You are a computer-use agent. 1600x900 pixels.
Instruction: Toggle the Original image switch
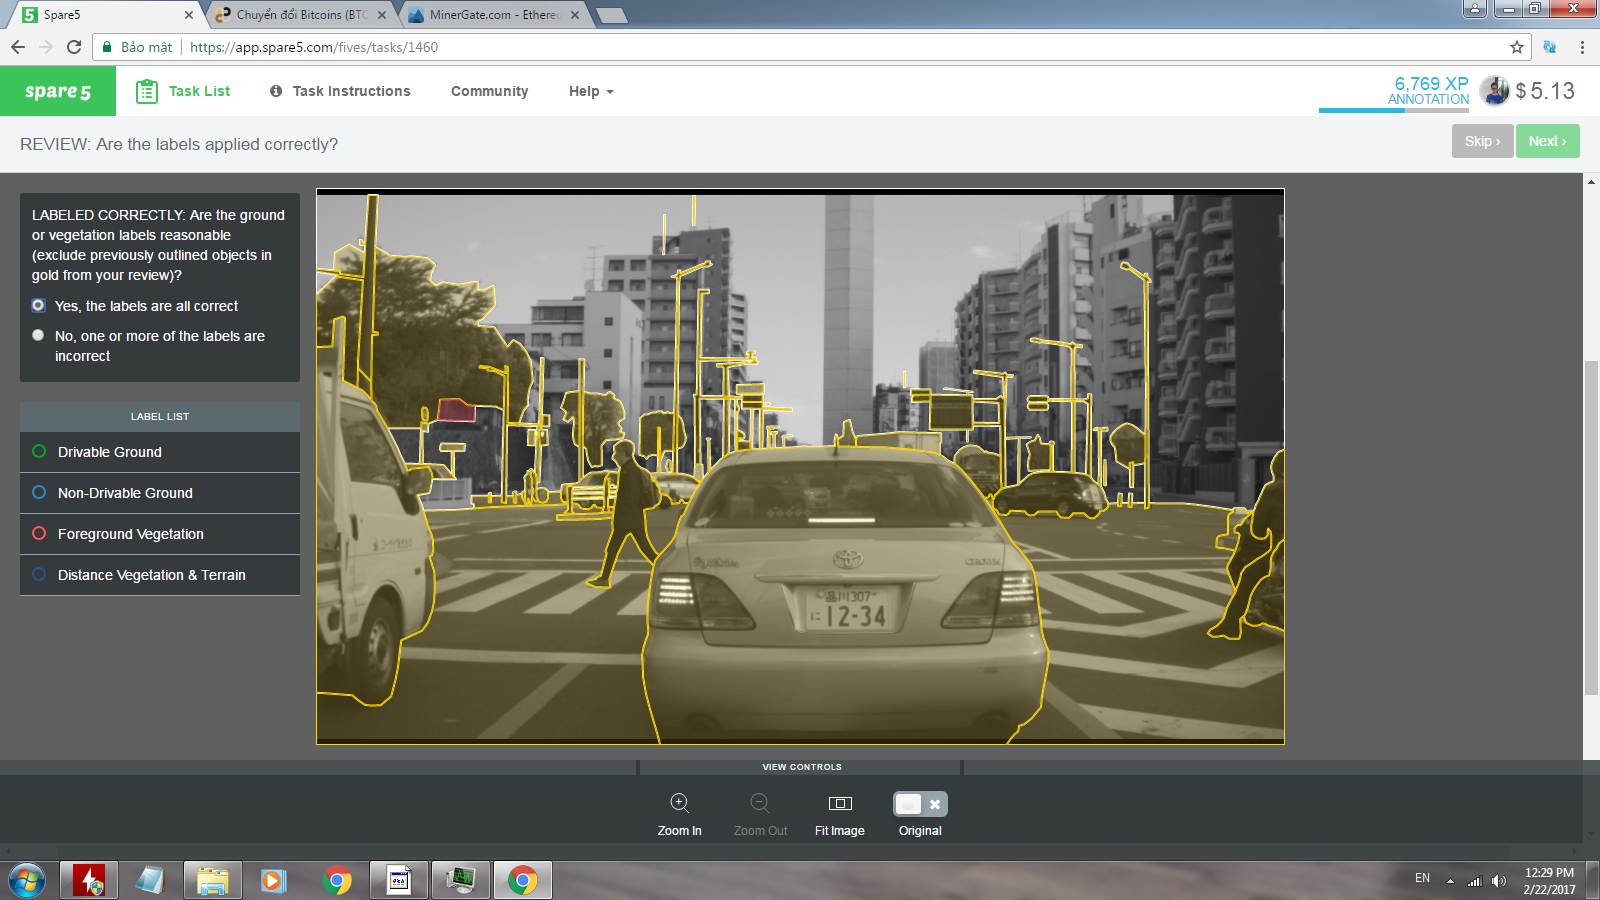coord(920,804)
